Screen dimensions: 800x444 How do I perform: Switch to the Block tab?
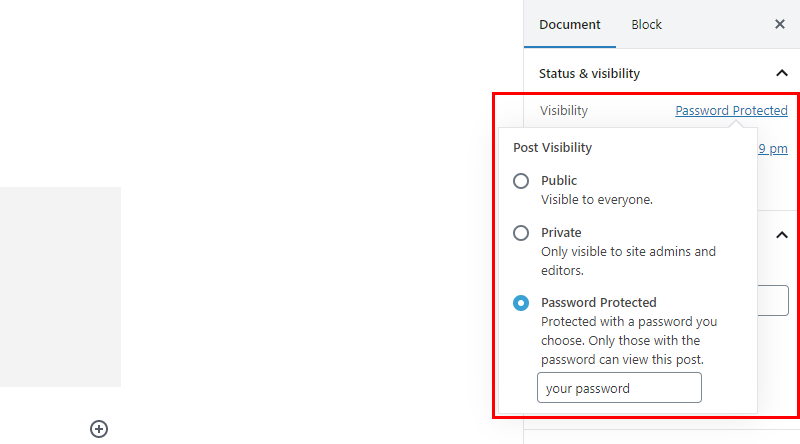click(x=646, y=24)
